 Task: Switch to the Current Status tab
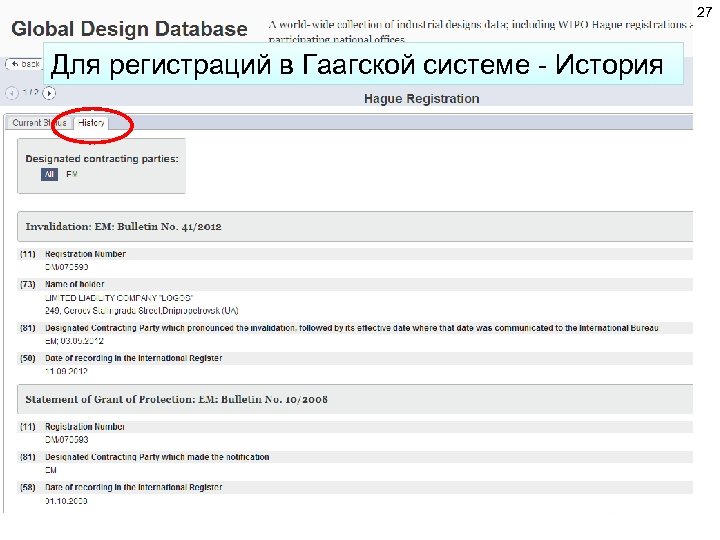tap(39, 123)
